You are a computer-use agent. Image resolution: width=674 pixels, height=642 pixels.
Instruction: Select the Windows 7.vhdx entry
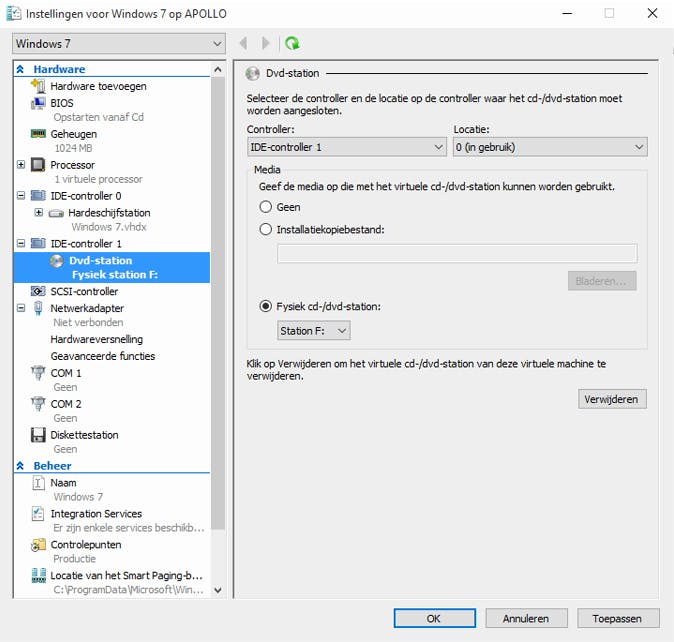coord(109,227)
